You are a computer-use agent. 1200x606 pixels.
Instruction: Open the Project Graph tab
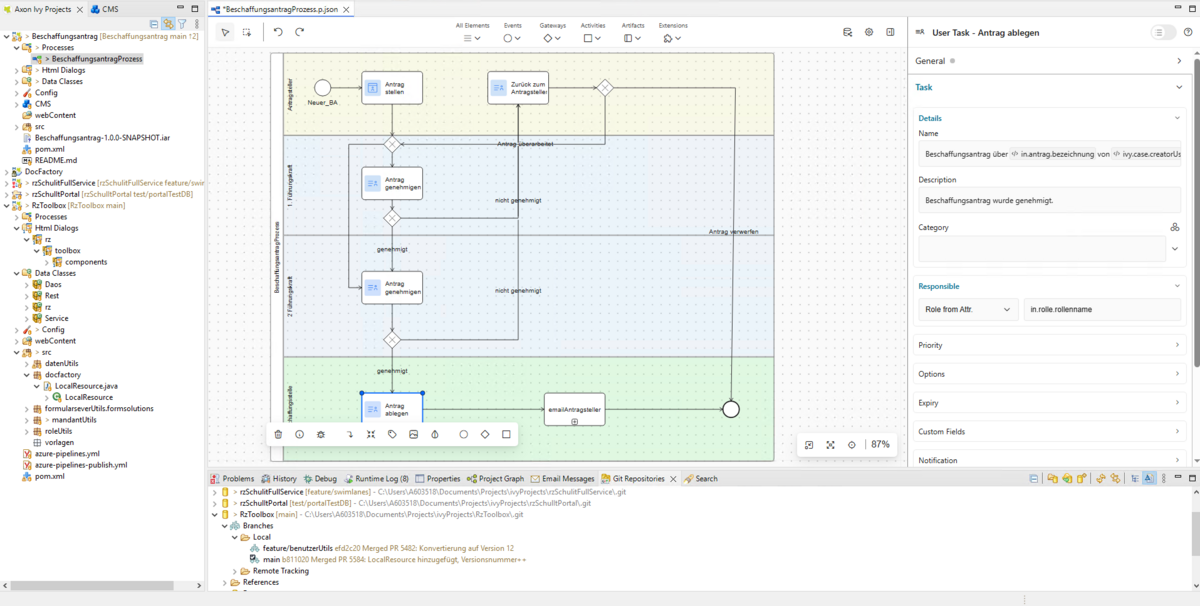point(496,479)
